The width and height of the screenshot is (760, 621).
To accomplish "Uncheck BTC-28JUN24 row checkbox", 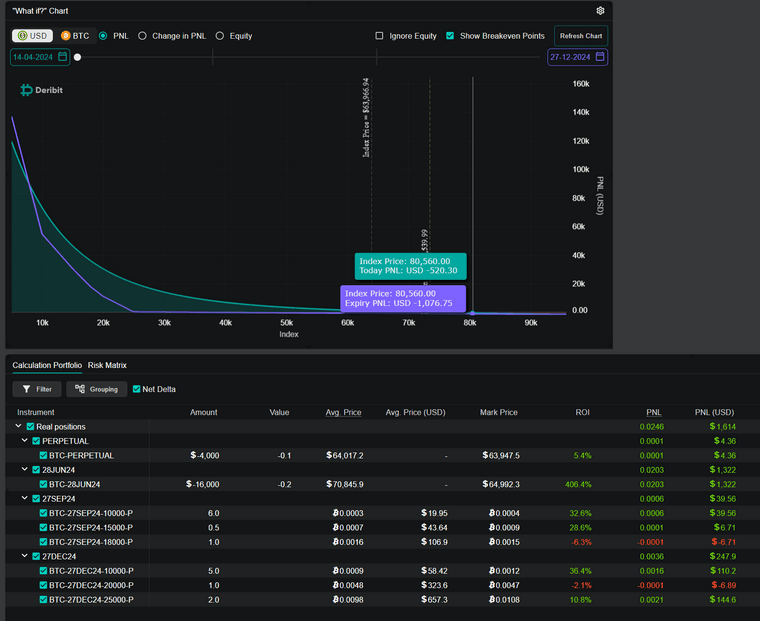I will point(43,484).
